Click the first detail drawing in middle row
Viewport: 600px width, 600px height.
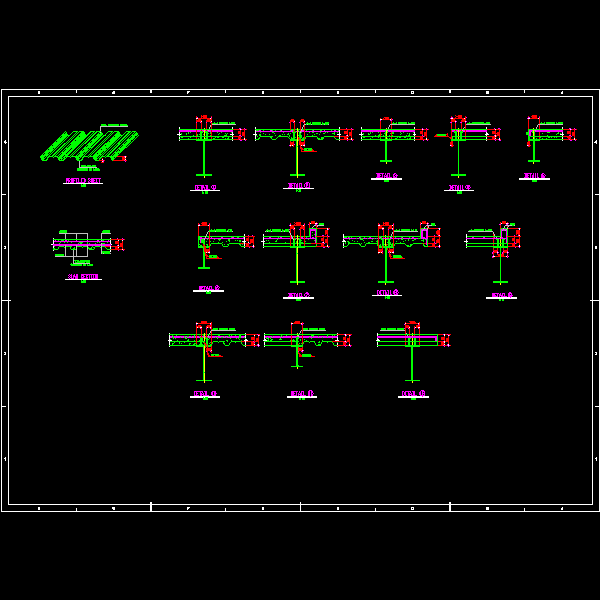point(218,244)
